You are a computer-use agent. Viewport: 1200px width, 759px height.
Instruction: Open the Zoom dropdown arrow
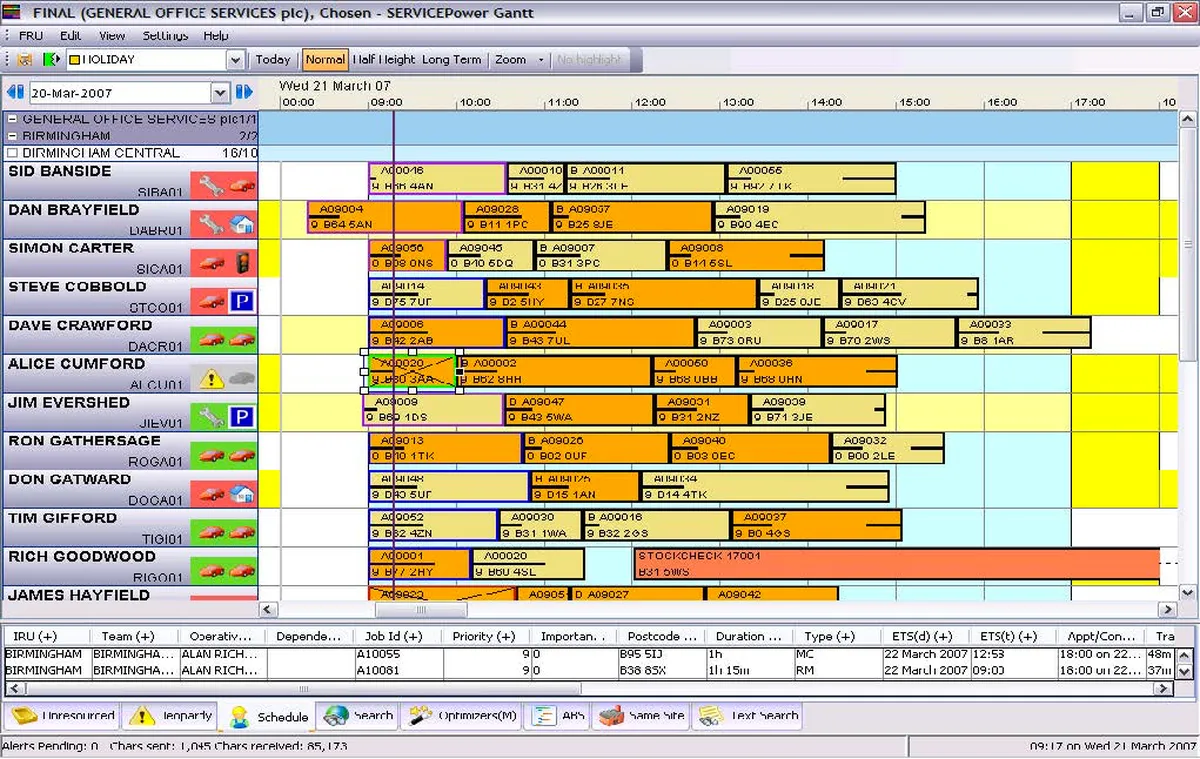(541, 60)
